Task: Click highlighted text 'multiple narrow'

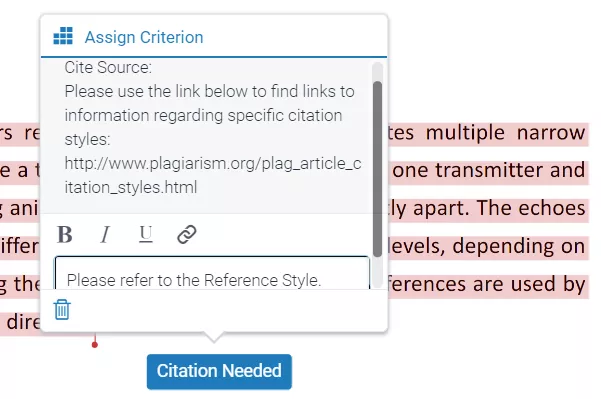Action: (x=505, y=133)
